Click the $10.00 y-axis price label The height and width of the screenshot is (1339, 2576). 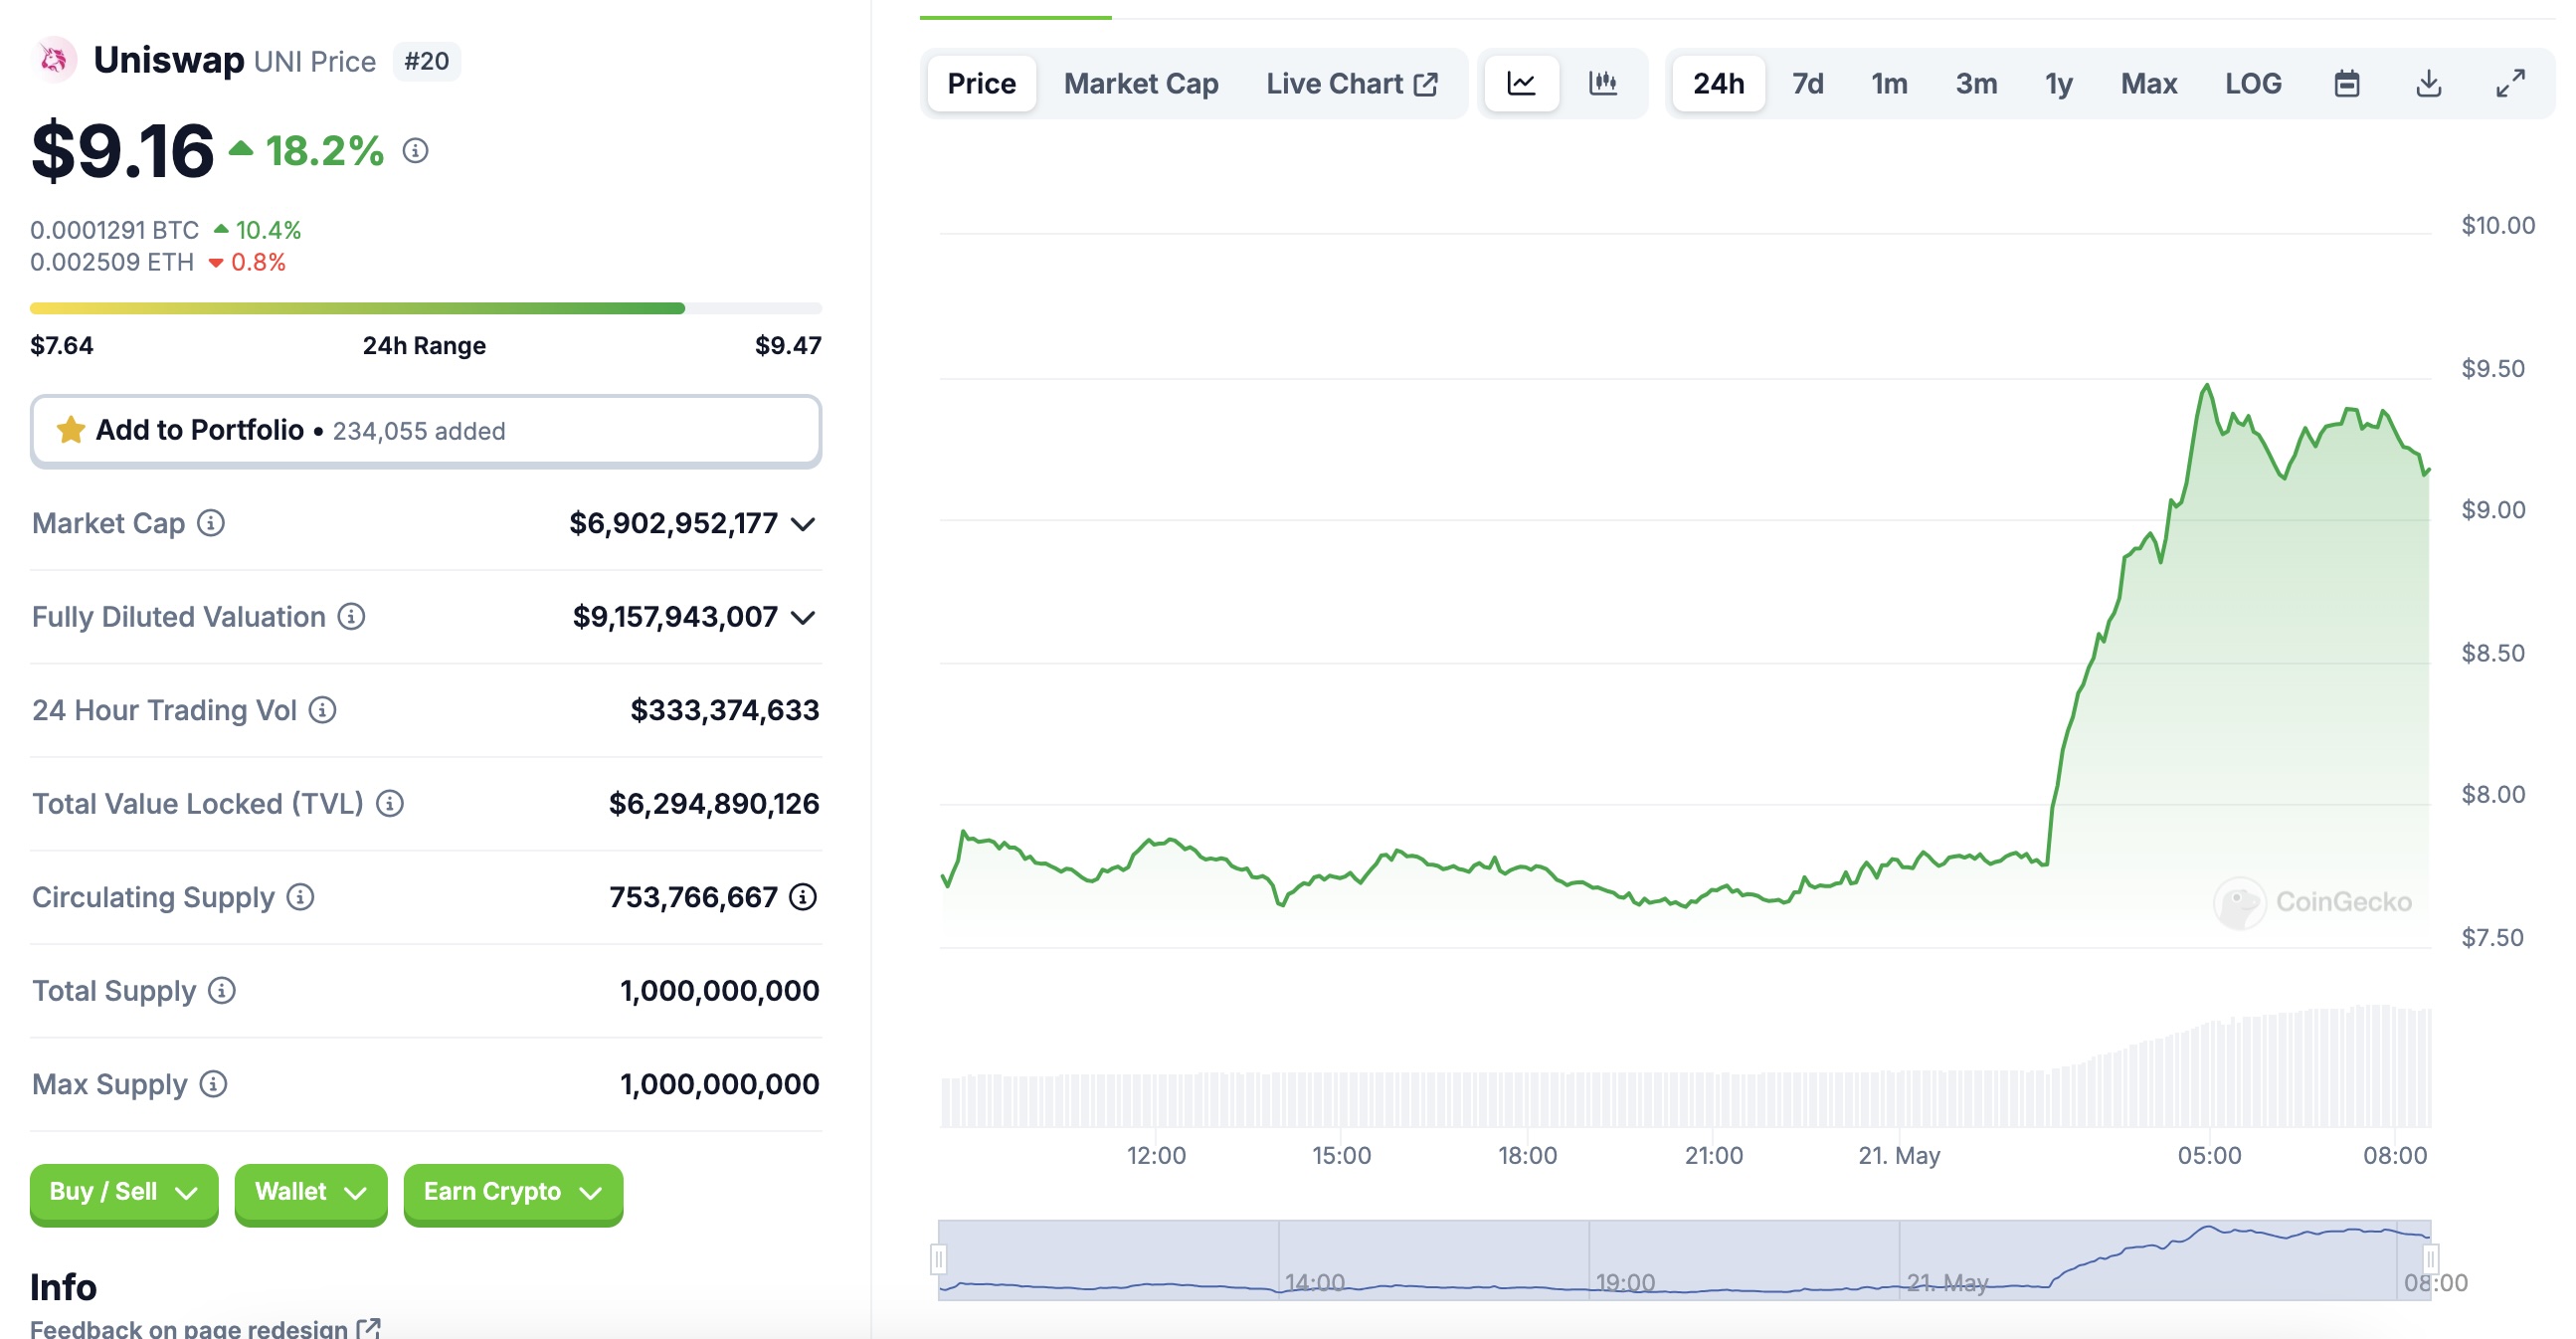[2498, 225]
